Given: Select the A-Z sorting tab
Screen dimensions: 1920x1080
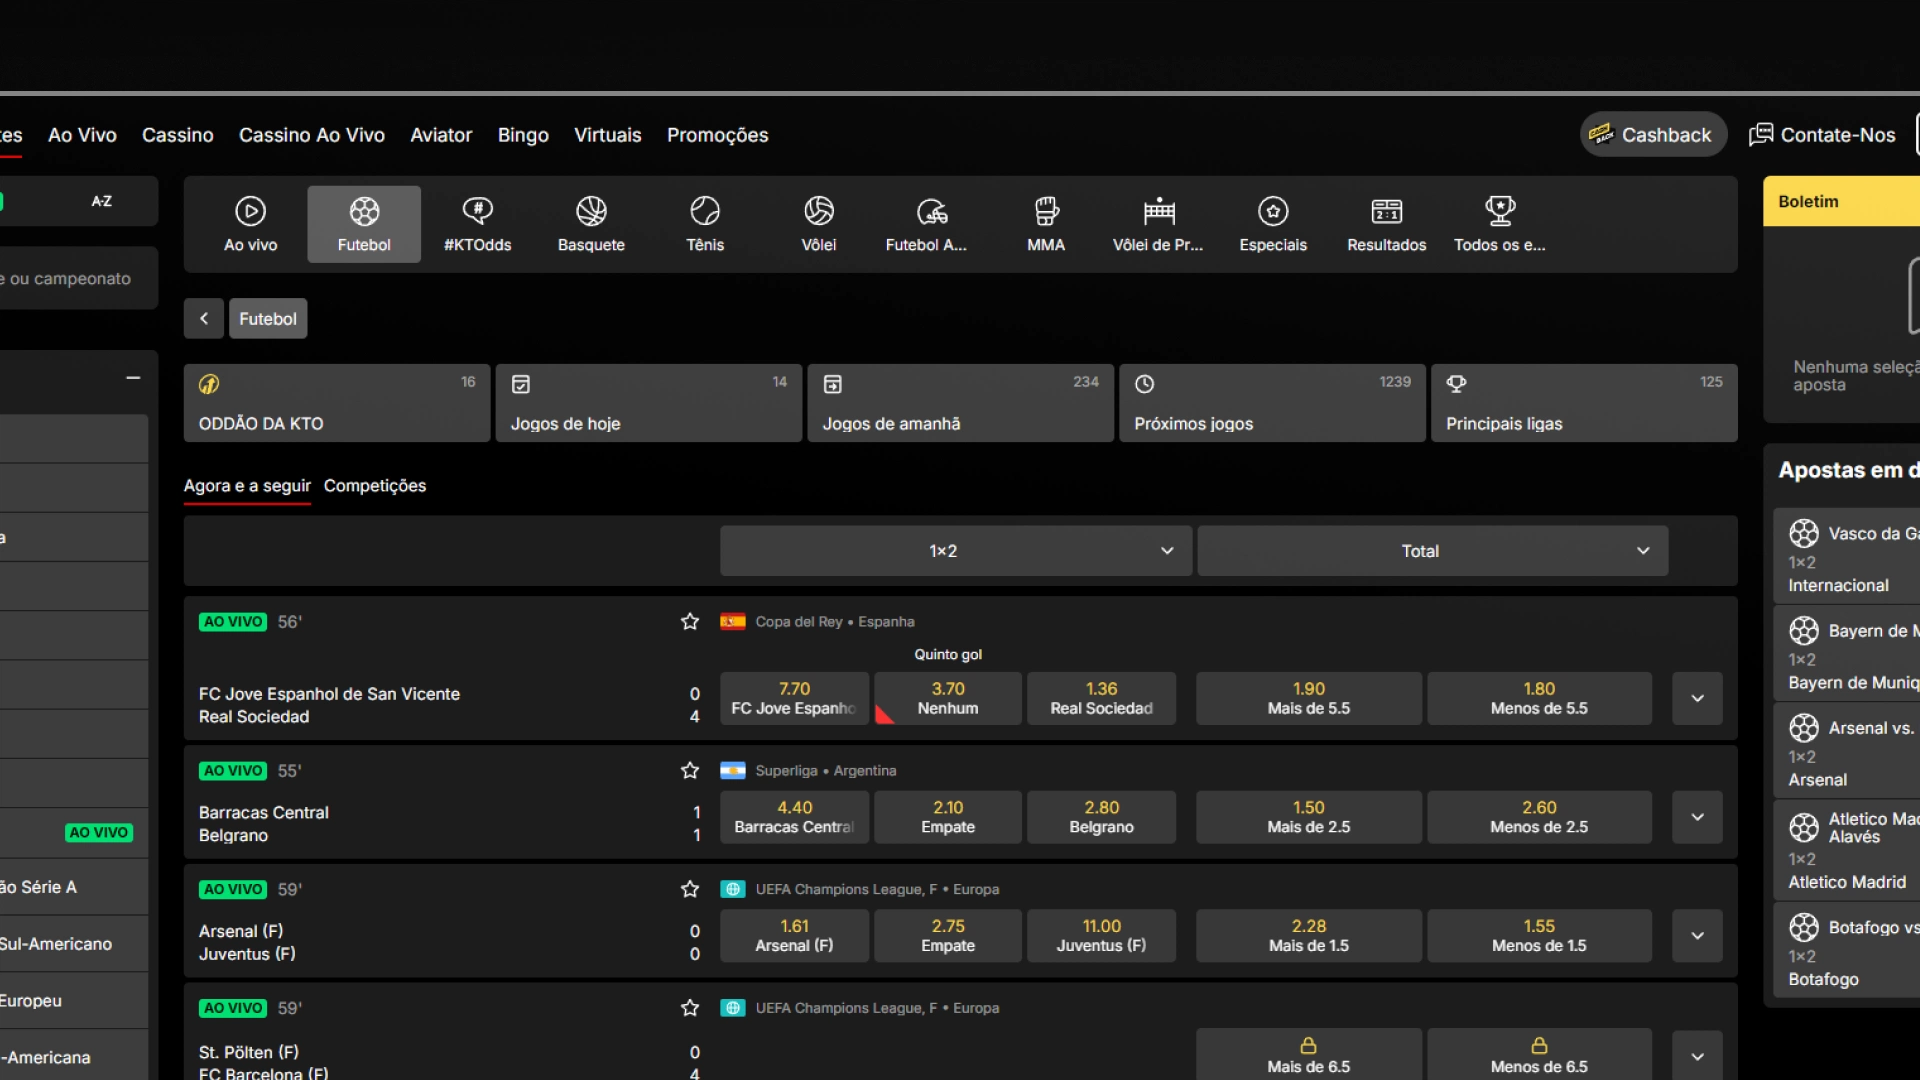Looking at the screenshot, I should click(102, 201).
